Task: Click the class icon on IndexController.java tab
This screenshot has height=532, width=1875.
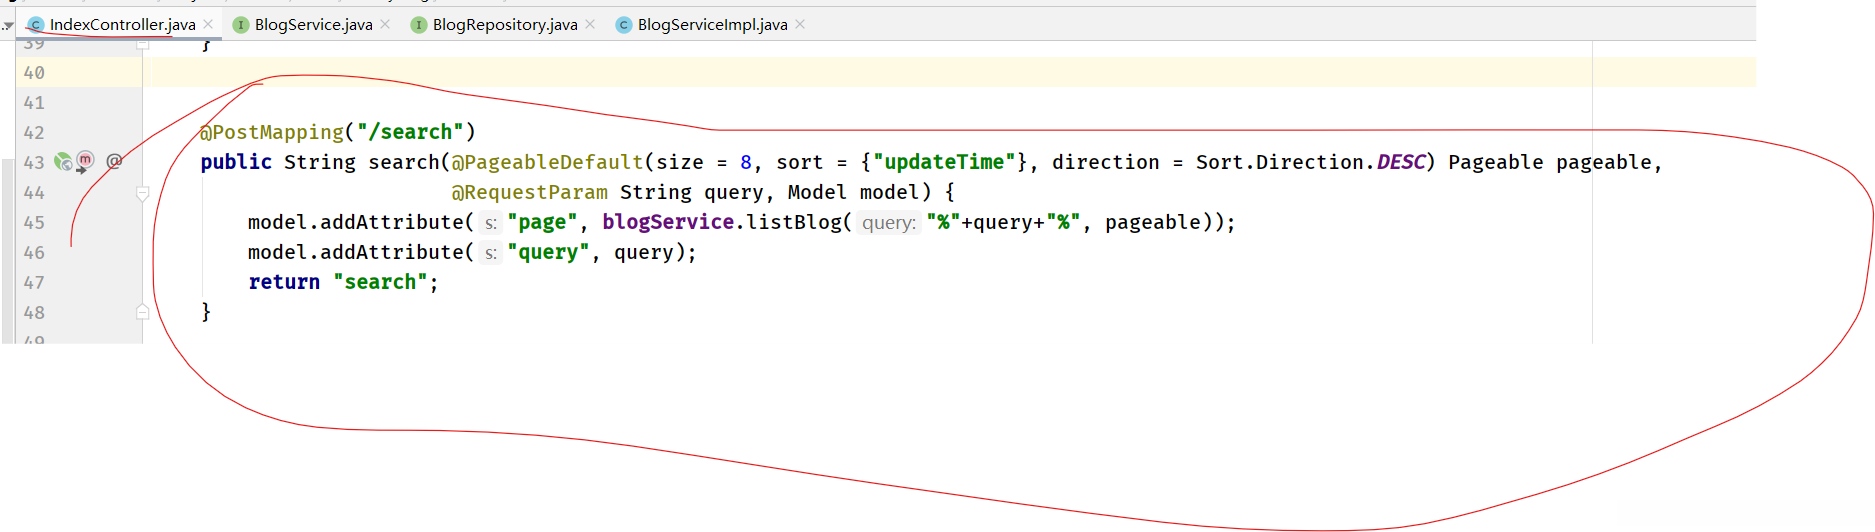Action: click(36, 25)
